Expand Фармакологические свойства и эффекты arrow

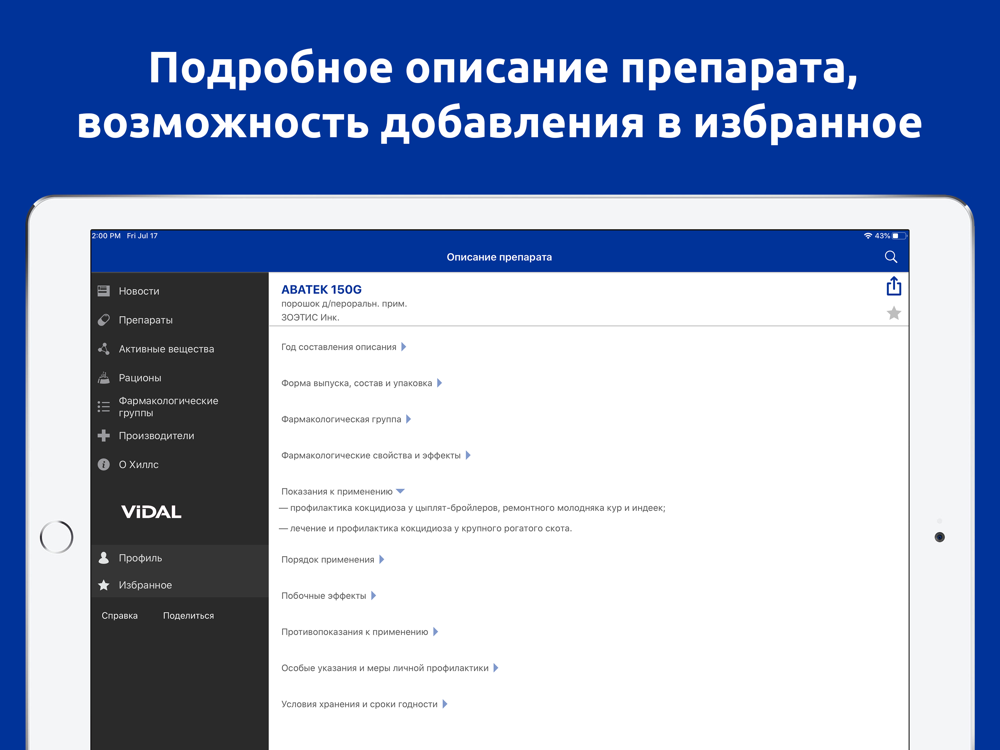click(468, 455)
